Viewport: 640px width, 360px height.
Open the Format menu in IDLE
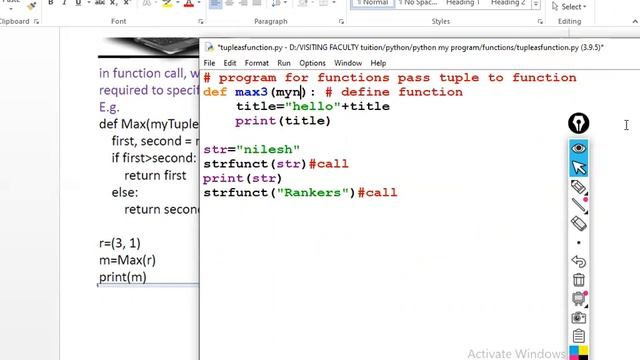click(x=256, y=63)
